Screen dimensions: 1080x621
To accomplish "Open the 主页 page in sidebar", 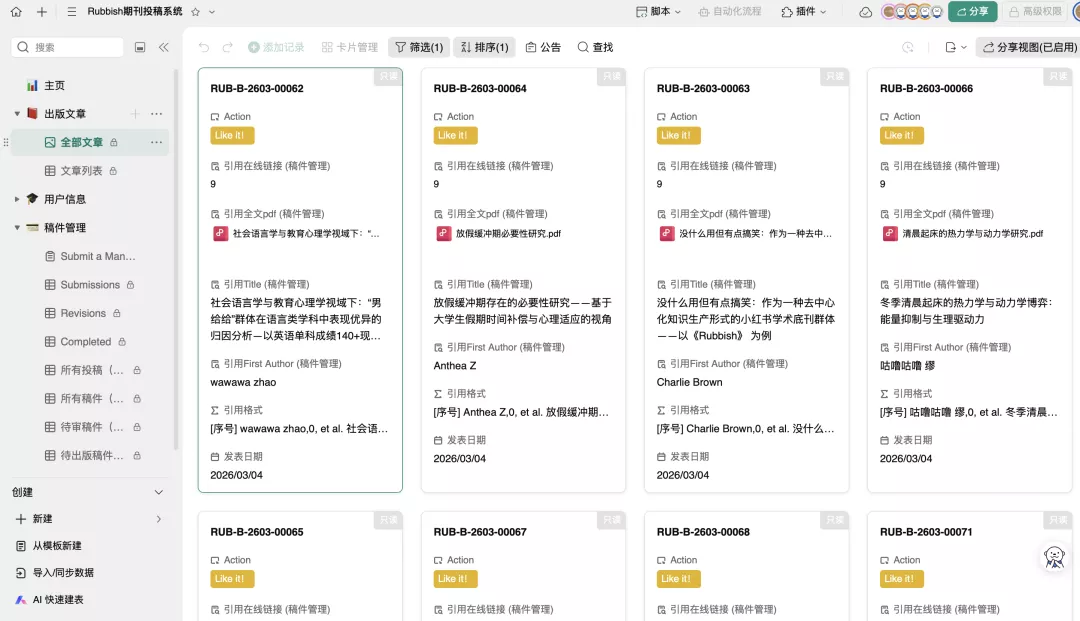I will coord(54,86).
